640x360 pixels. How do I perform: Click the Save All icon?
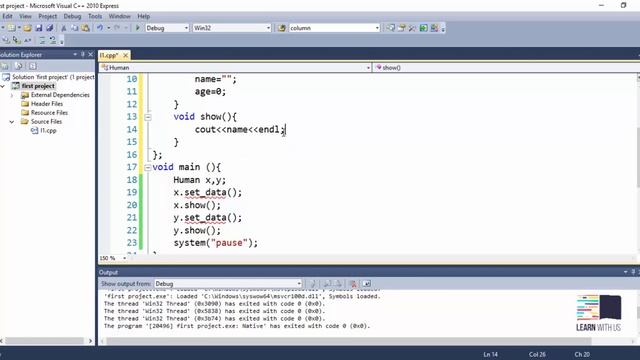(x=50, y=28)
